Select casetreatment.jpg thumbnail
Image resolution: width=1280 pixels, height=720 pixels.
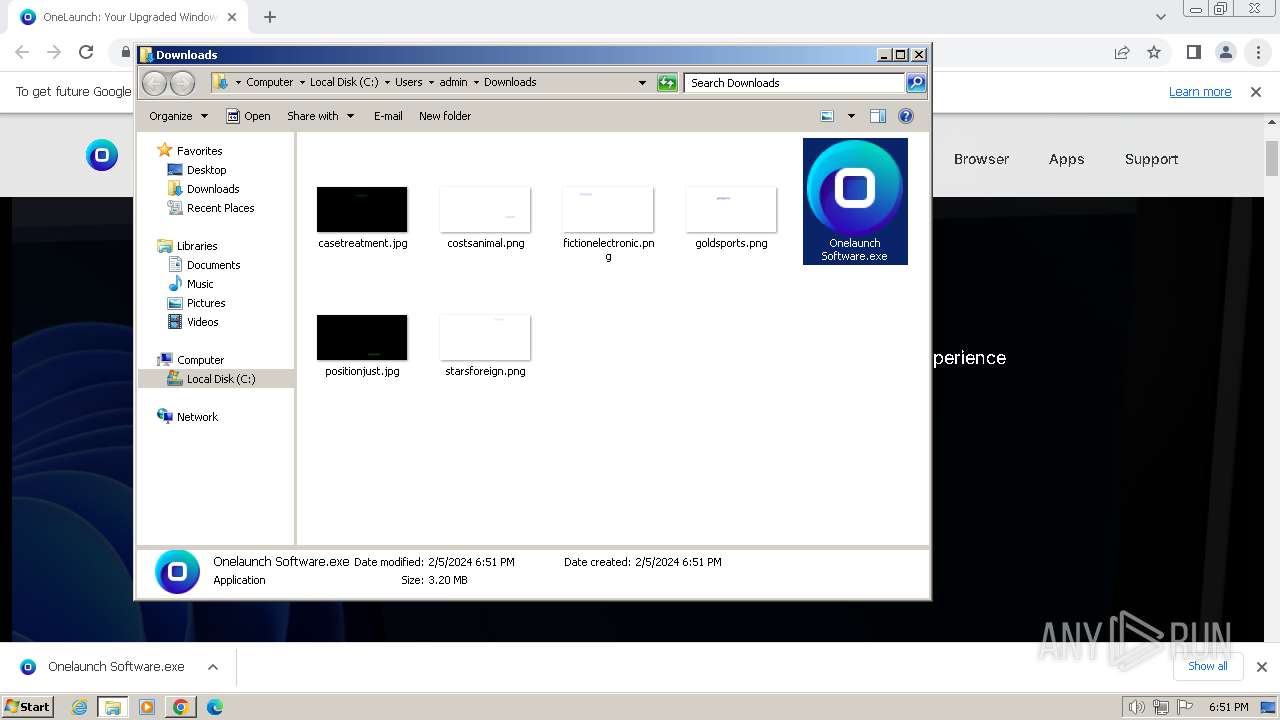click(362, 209)
